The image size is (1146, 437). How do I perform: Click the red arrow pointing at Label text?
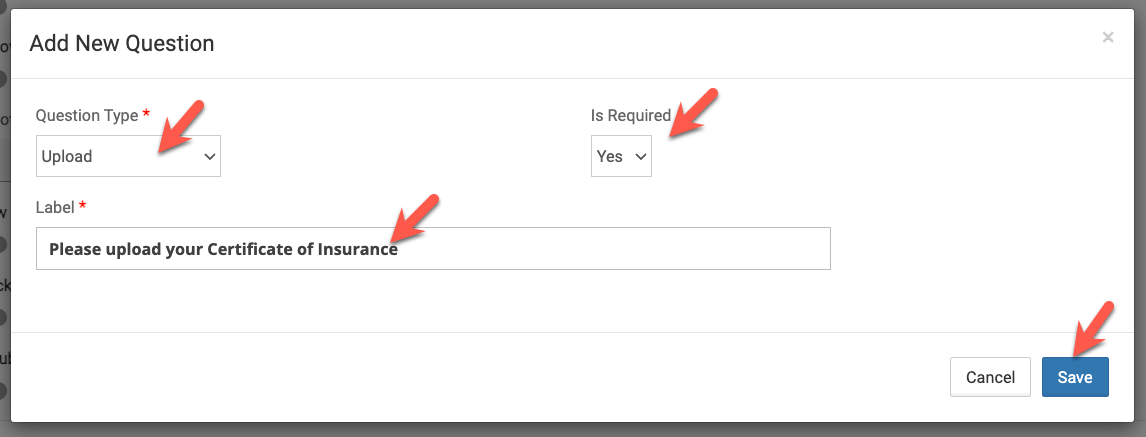point(415,219)
